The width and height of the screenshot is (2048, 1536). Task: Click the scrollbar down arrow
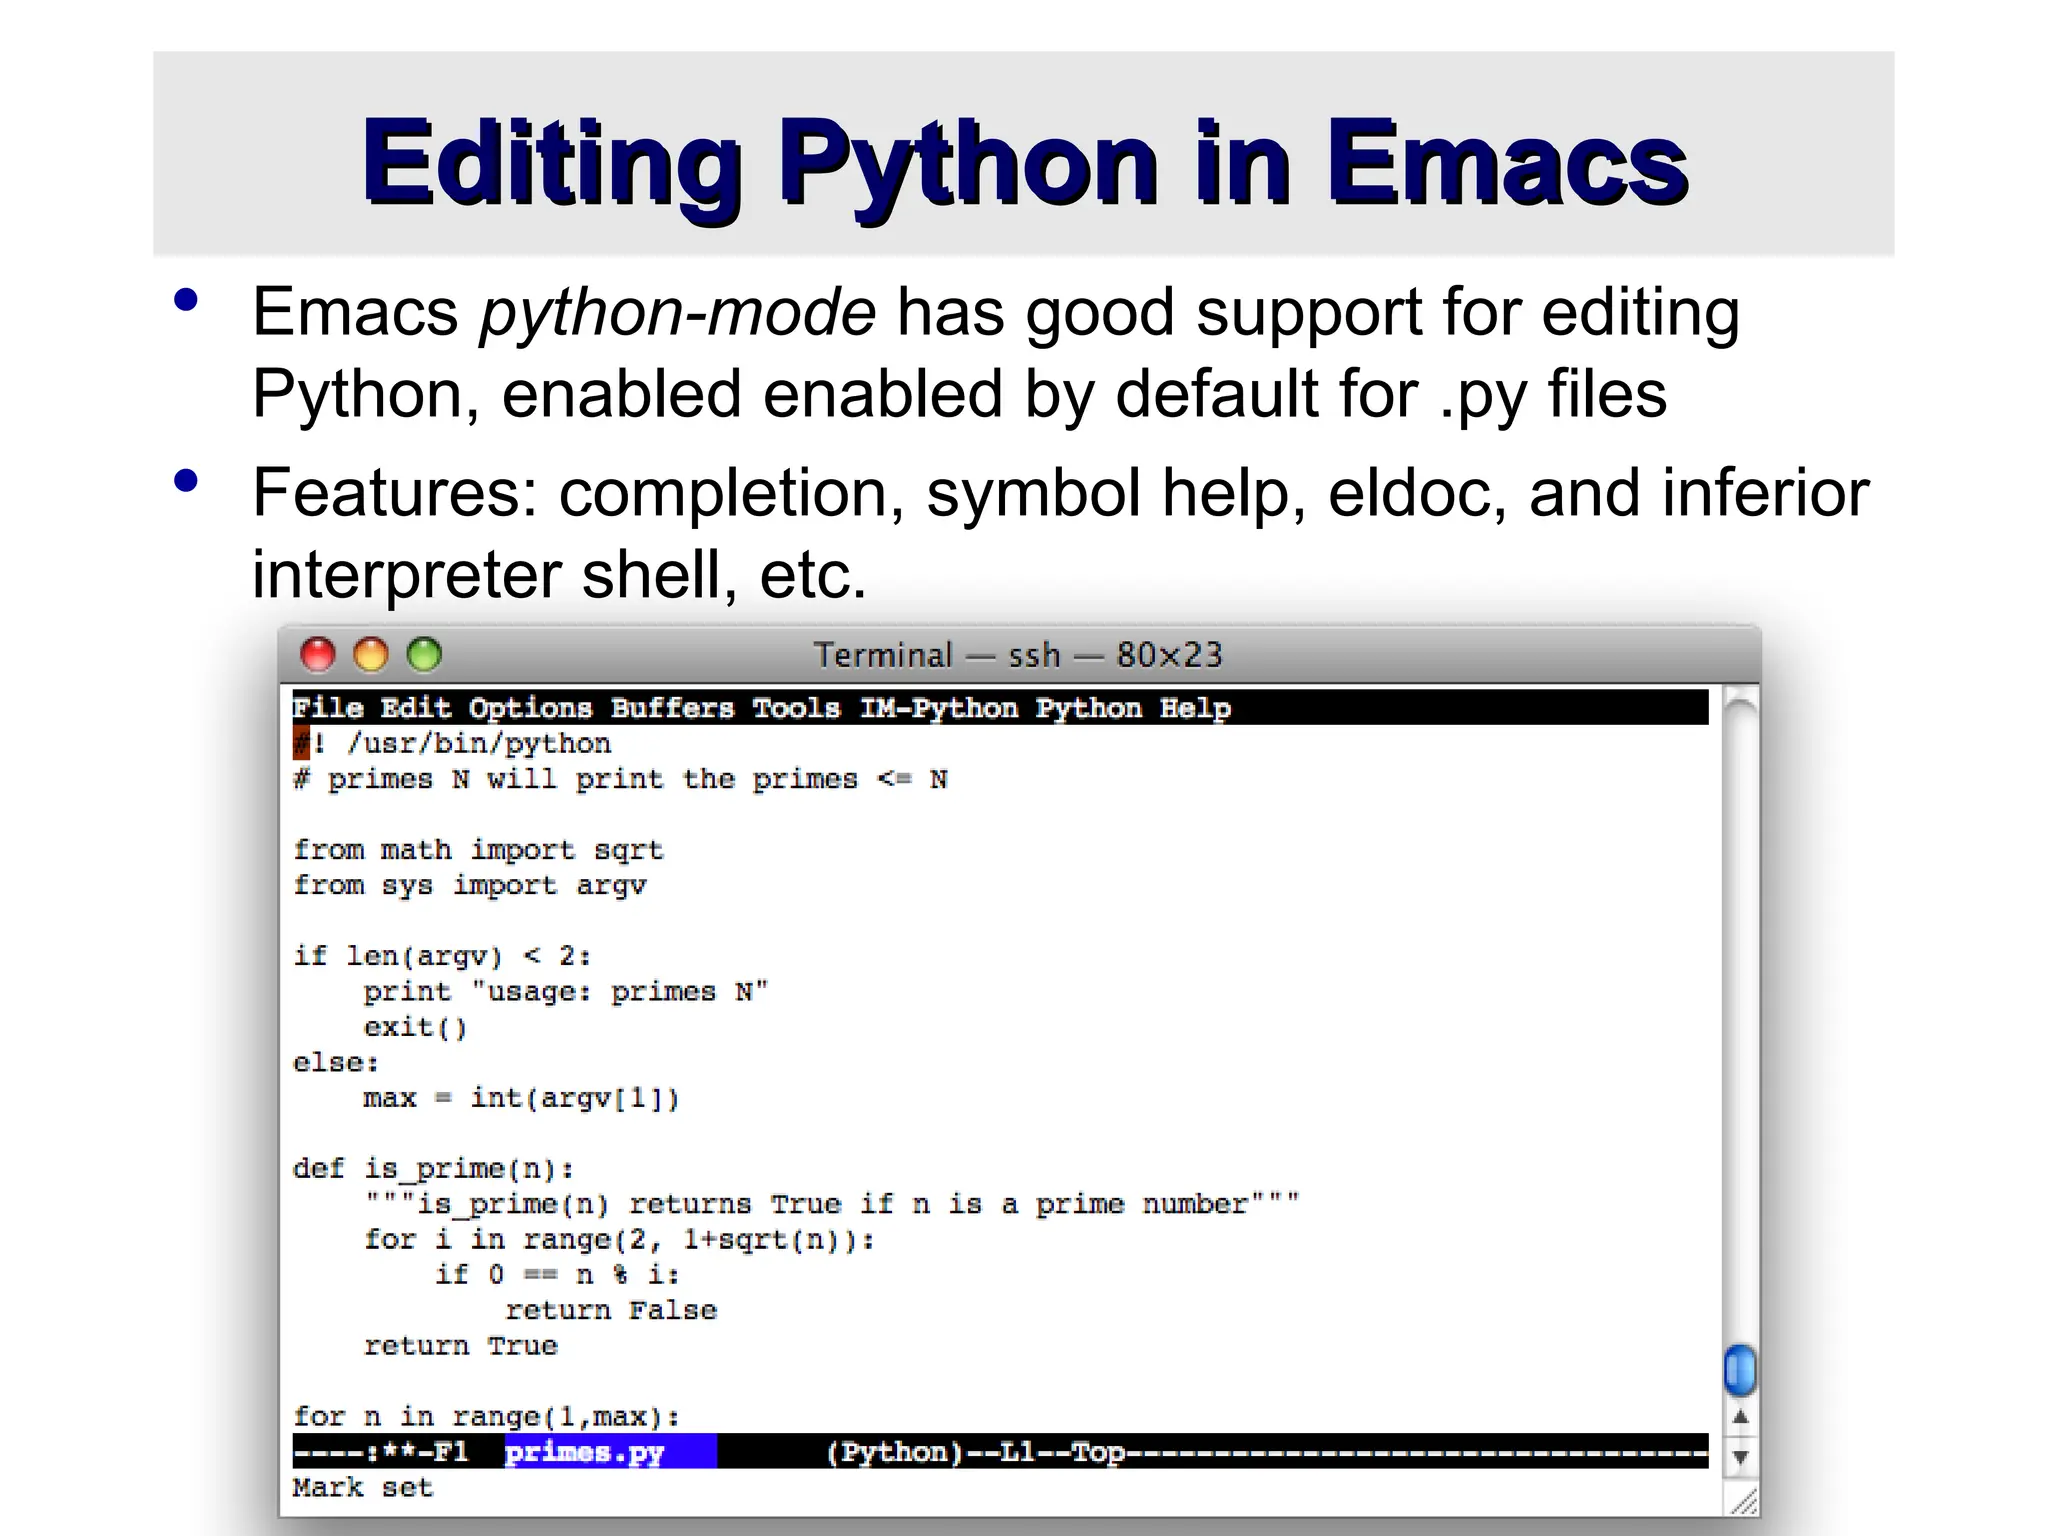point(1740,1457)
